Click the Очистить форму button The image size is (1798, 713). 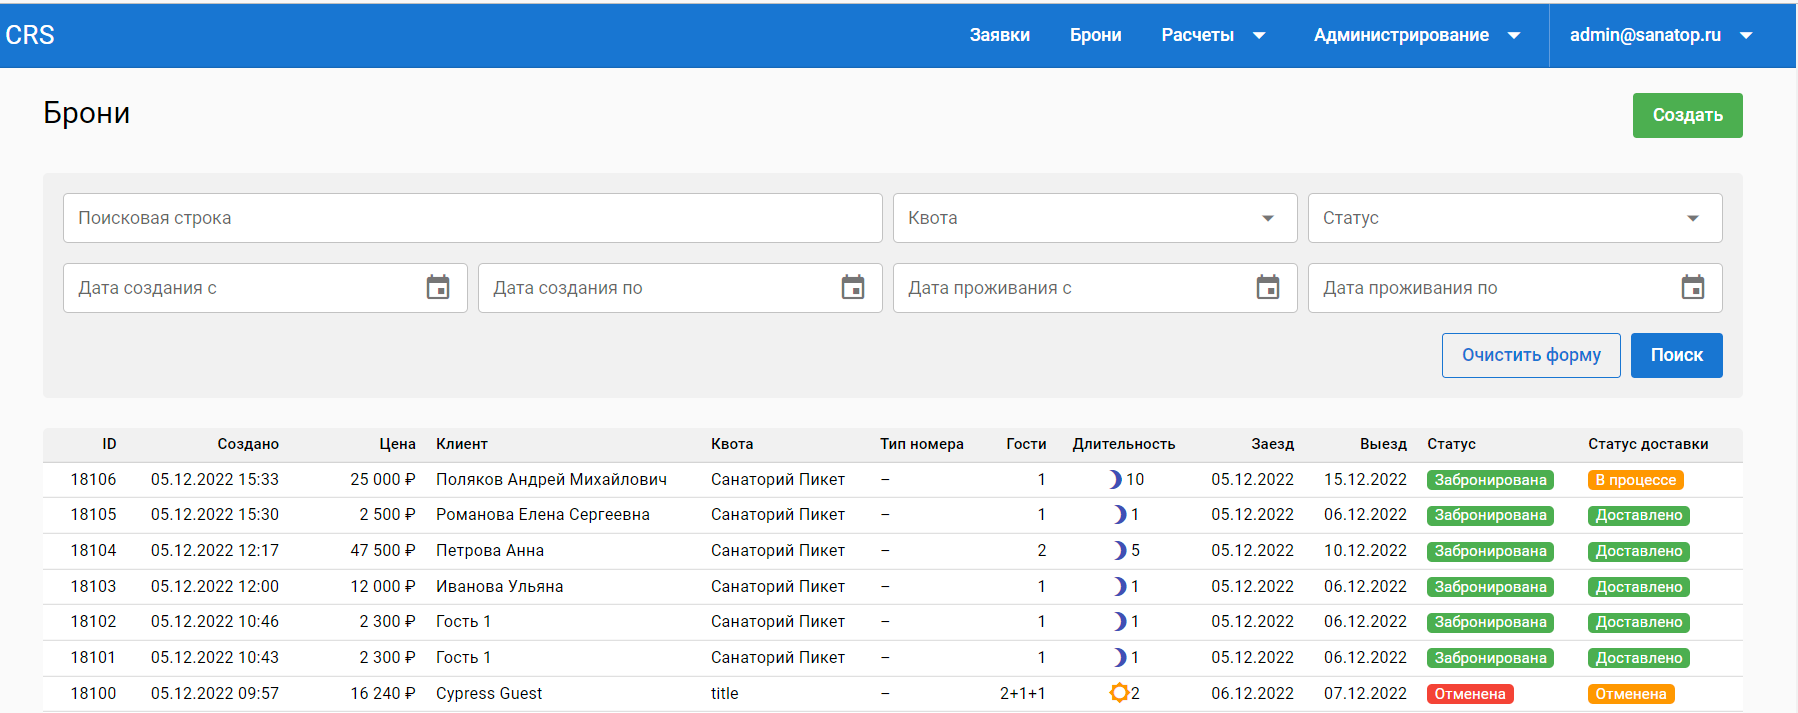(x=1530, y=355)
